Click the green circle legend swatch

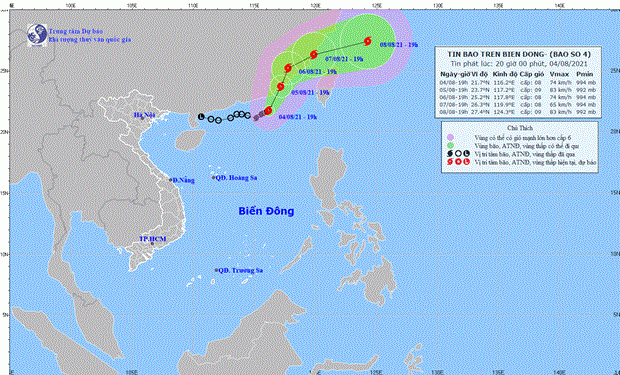[450, 146]
